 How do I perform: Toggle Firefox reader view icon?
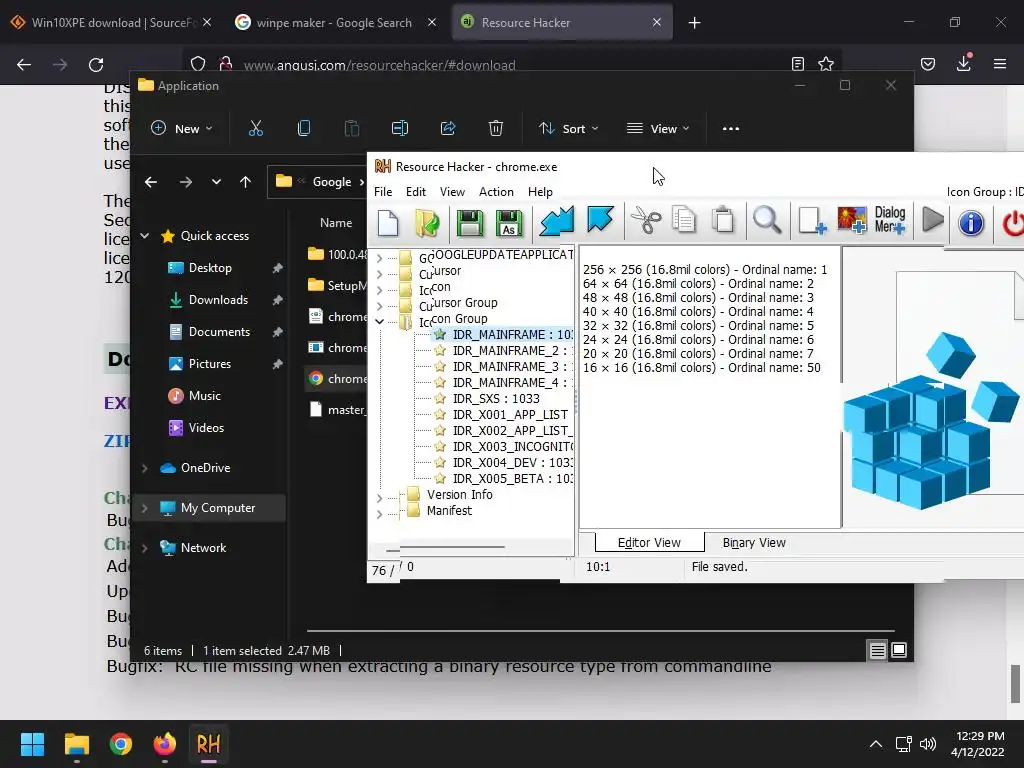[797, 64]
